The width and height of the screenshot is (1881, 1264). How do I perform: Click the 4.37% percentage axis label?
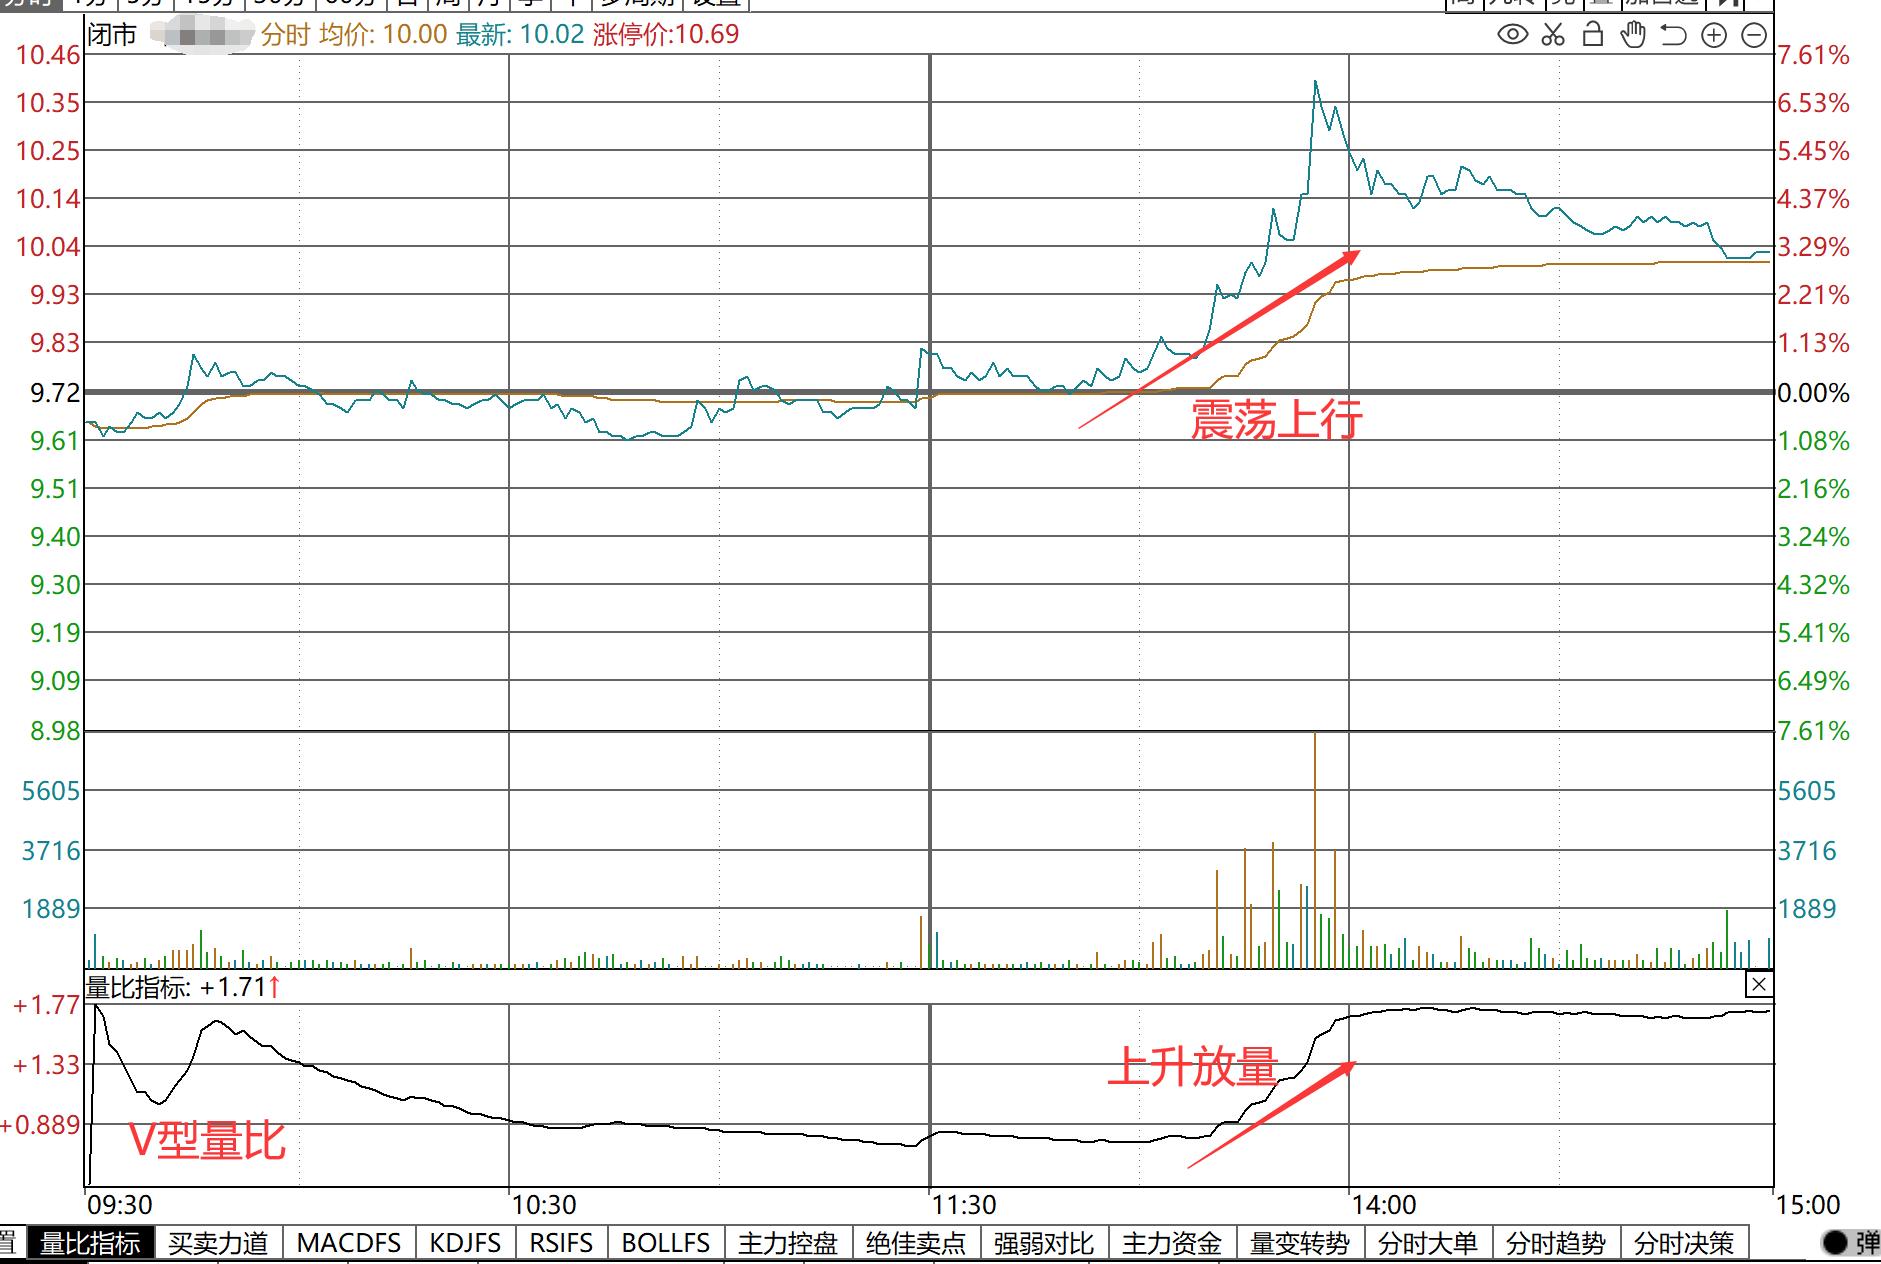pos(1814,199)
